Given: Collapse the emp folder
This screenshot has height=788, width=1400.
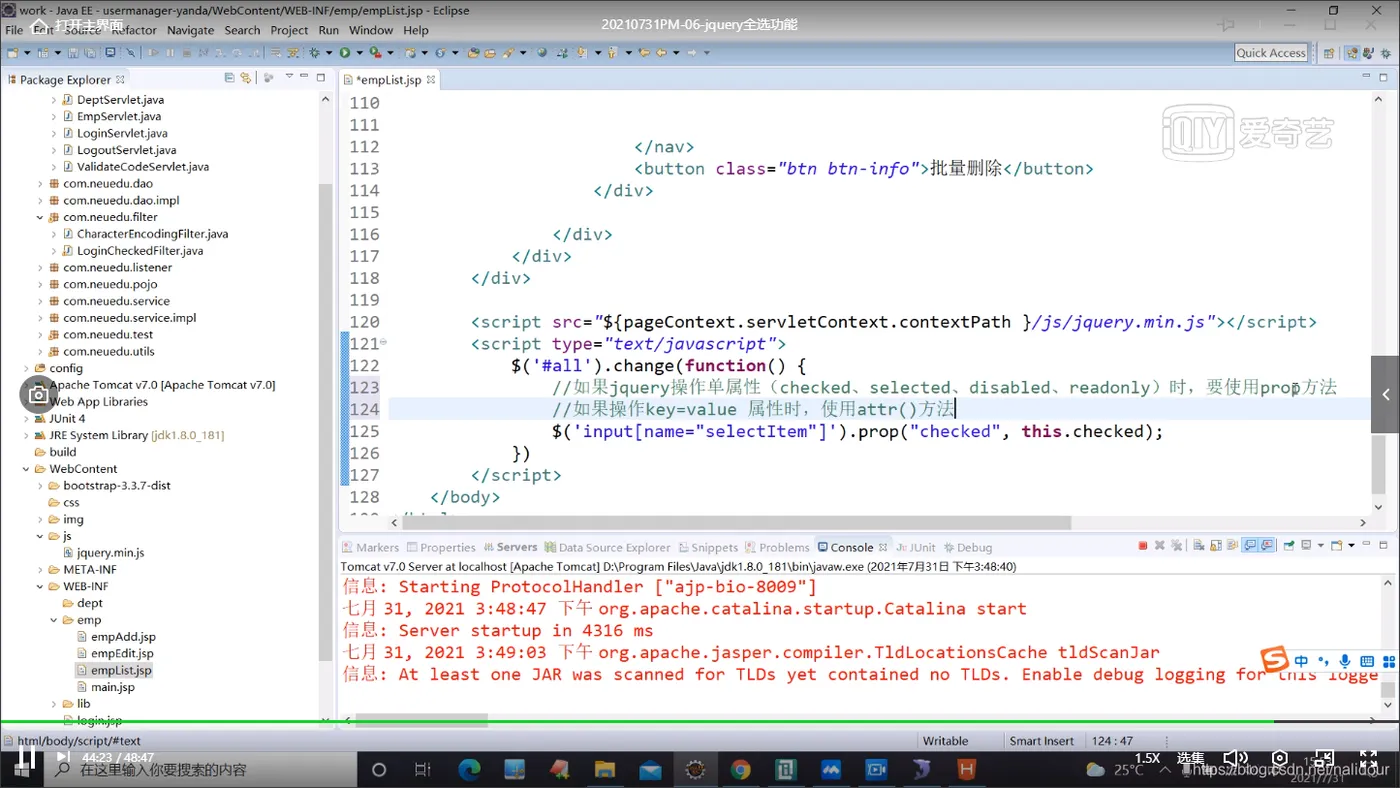Looking at the screenshot, I should 55,620.
